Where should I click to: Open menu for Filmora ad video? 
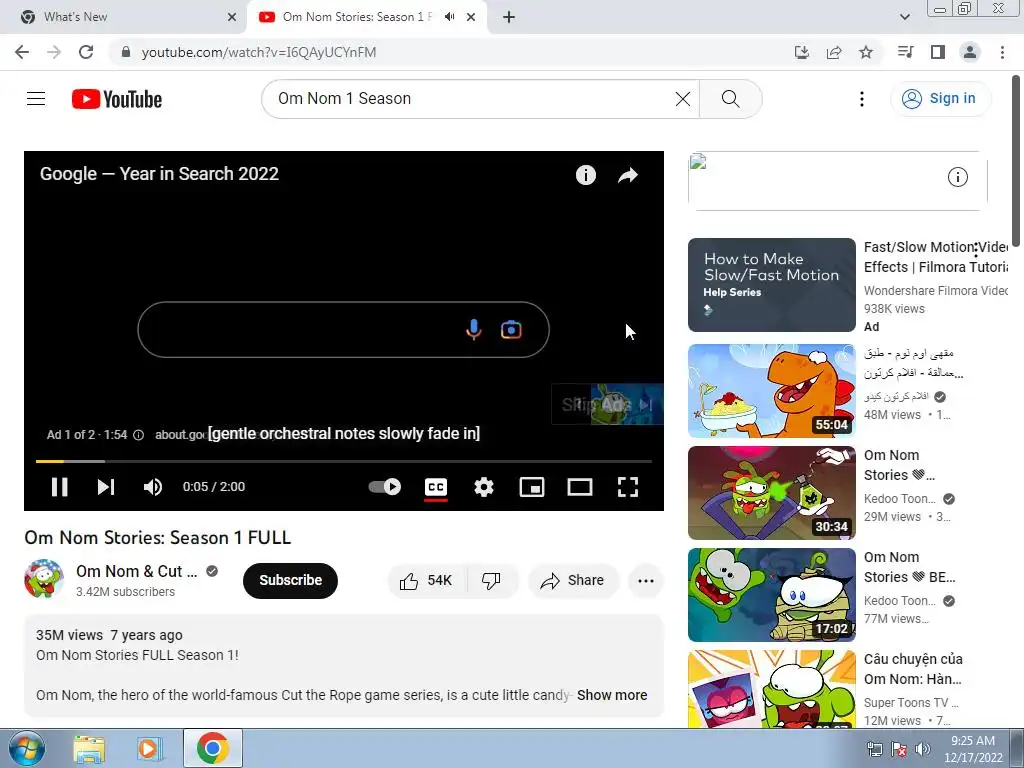point(976,249)
